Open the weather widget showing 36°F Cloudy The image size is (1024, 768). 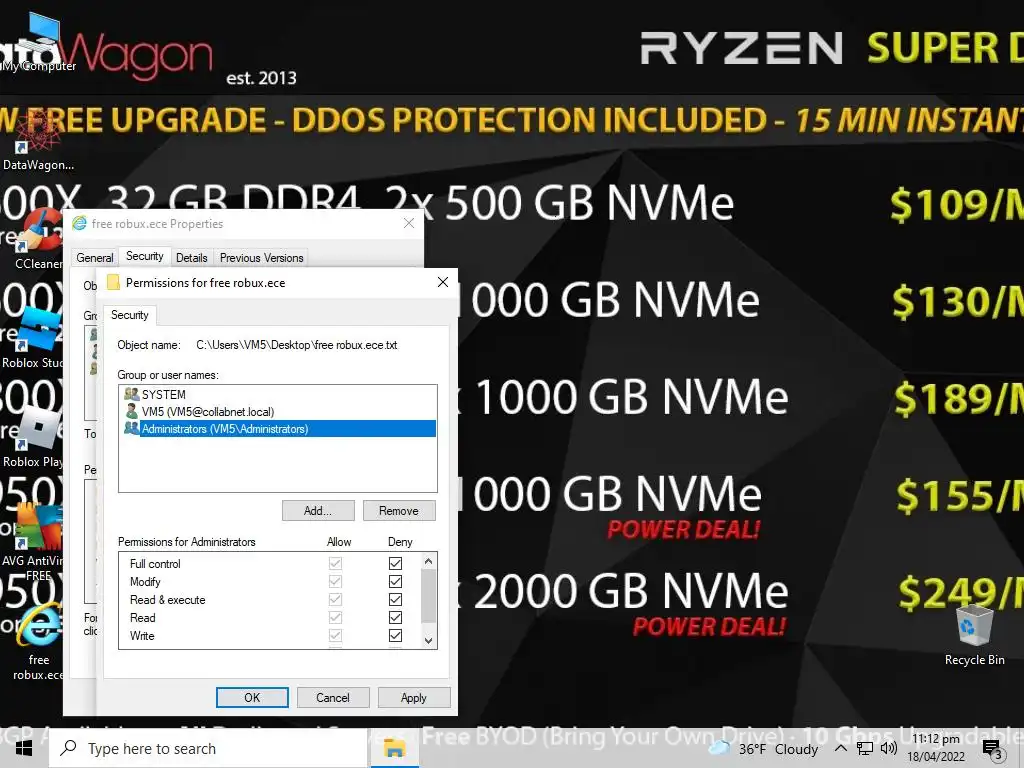pos(763,748)
